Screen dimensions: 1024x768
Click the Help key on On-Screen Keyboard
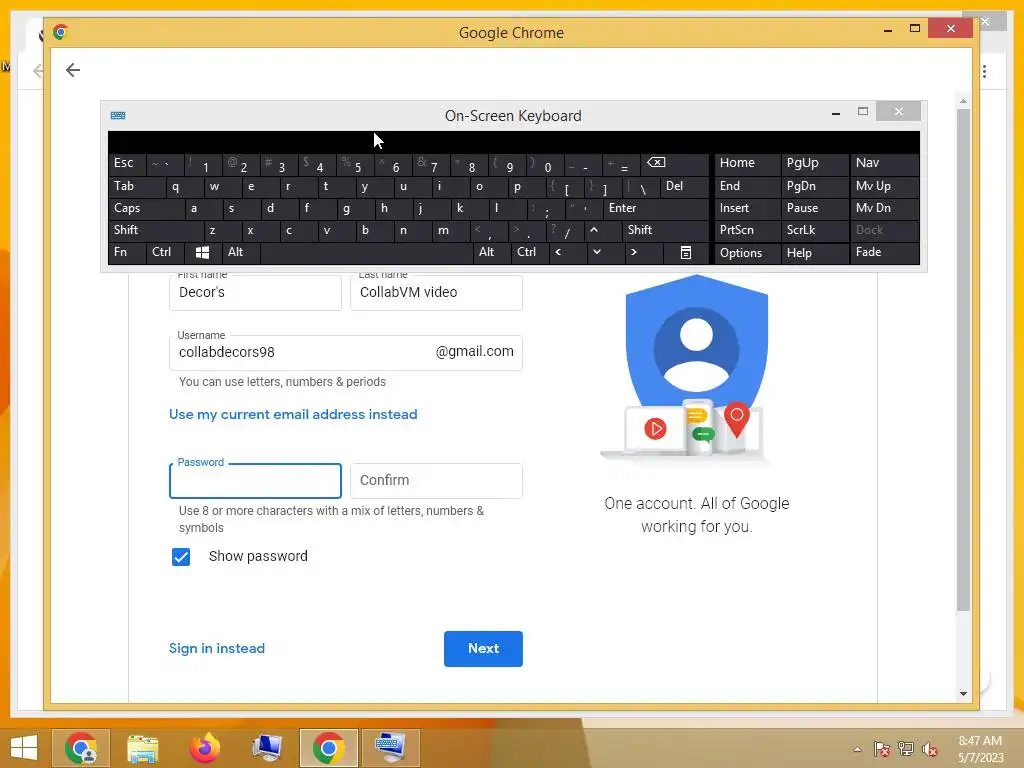[814, 253]
